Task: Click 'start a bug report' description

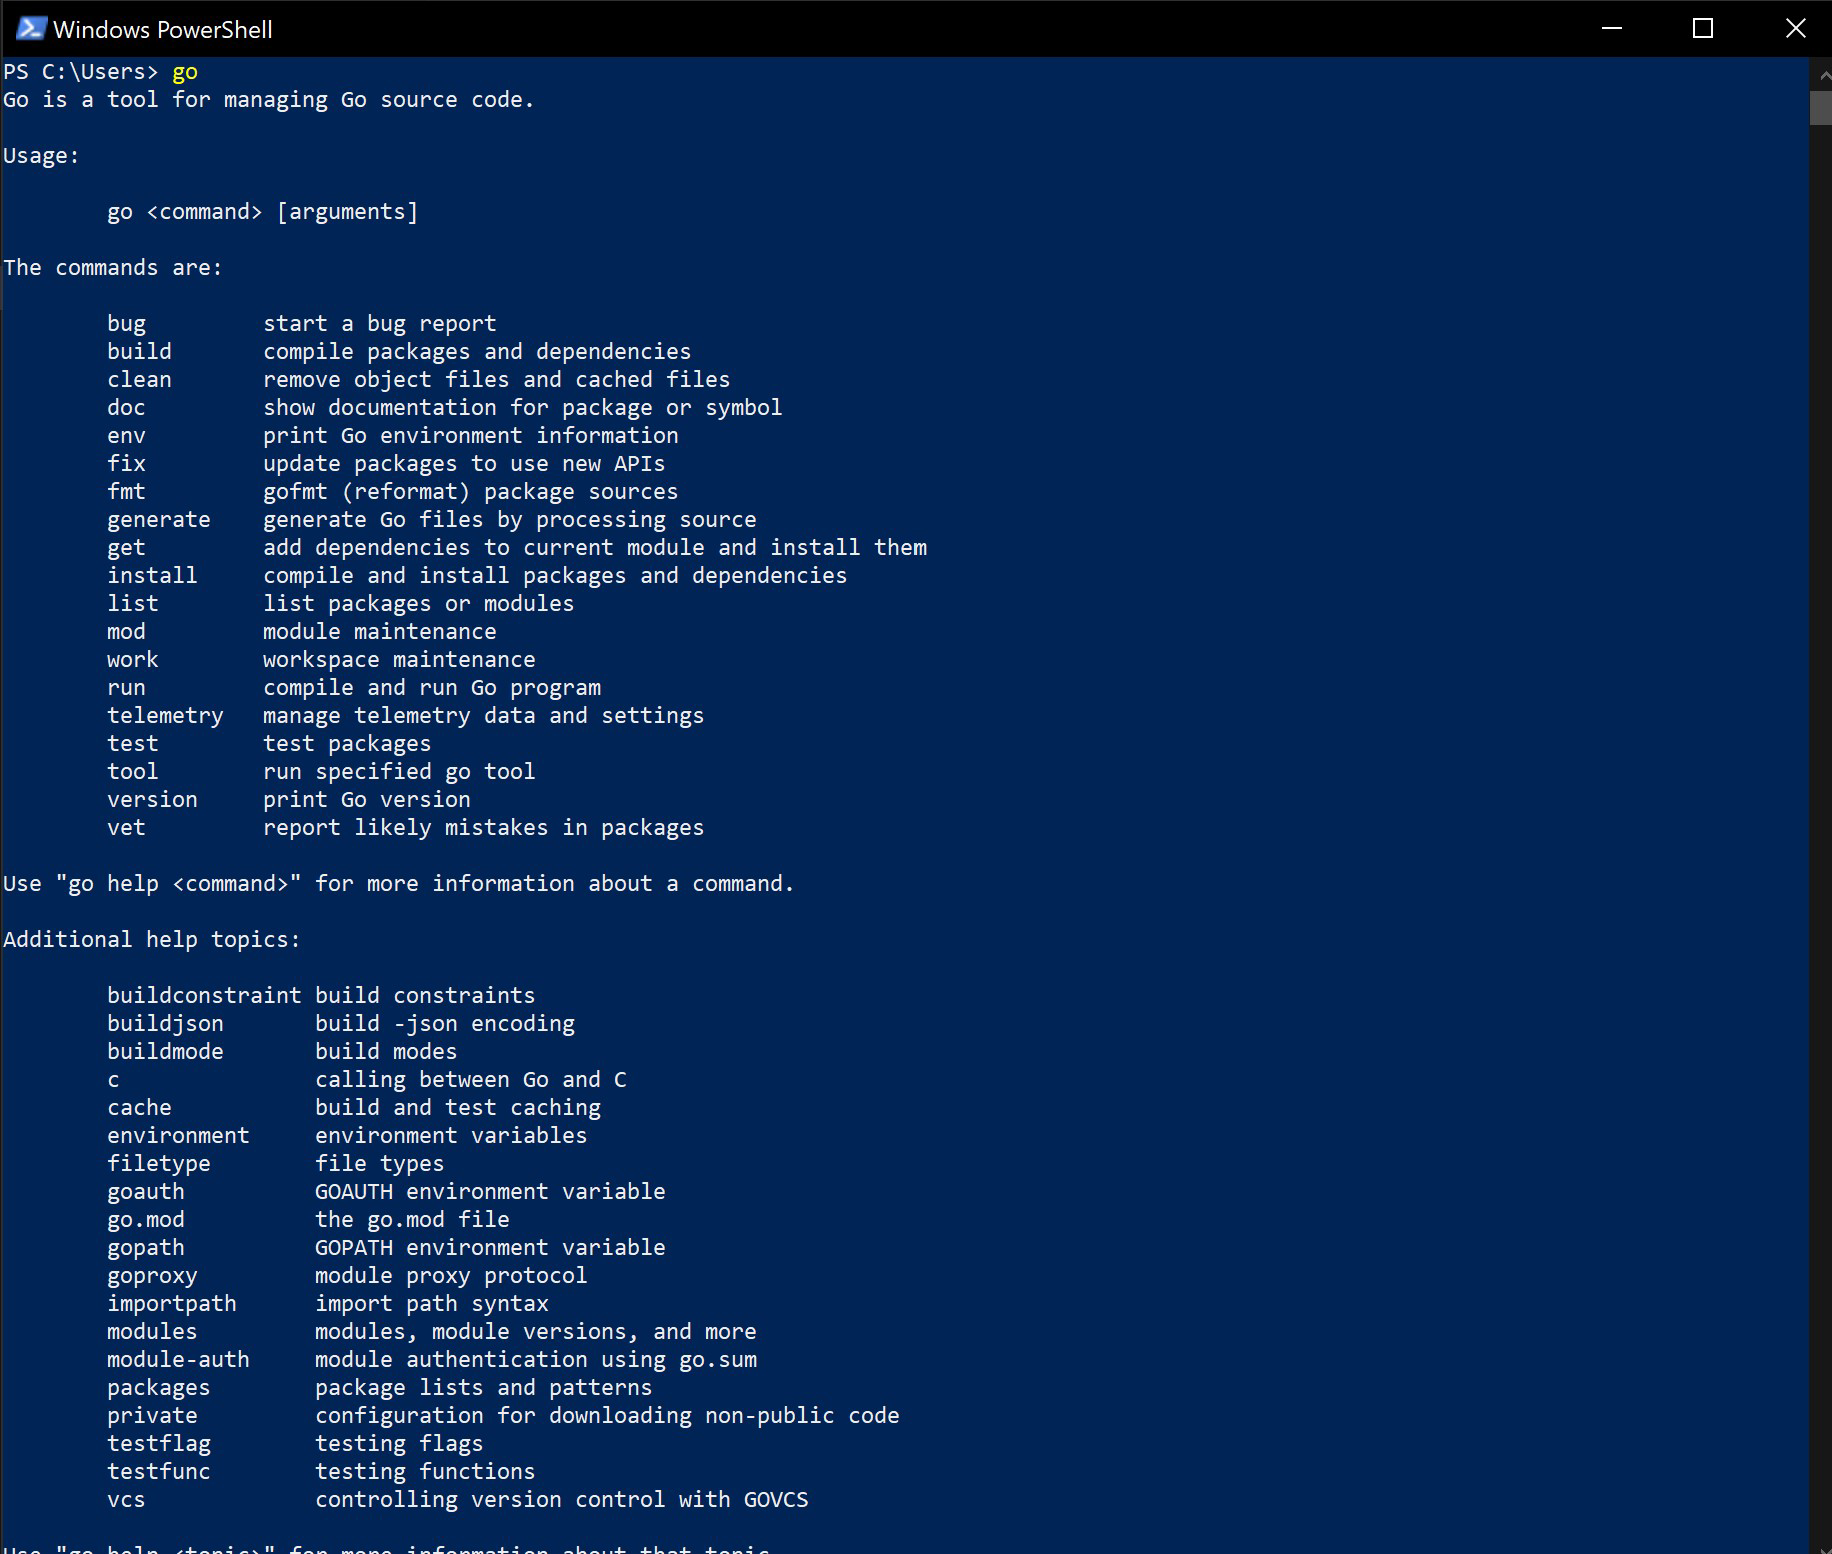Action: click(x=380, y=324)
